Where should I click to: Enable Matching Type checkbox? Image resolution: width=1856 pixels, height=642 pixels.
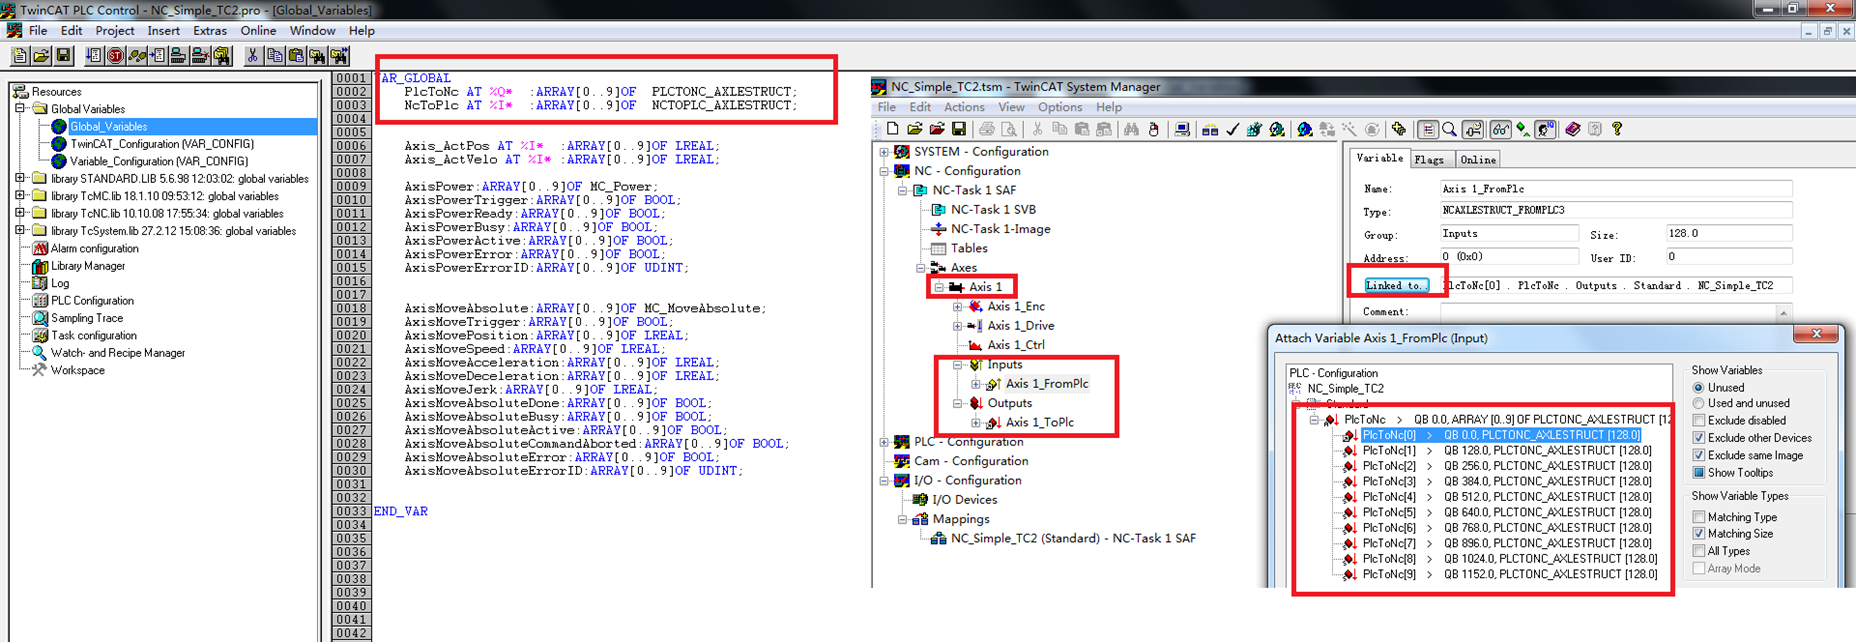1698,517
